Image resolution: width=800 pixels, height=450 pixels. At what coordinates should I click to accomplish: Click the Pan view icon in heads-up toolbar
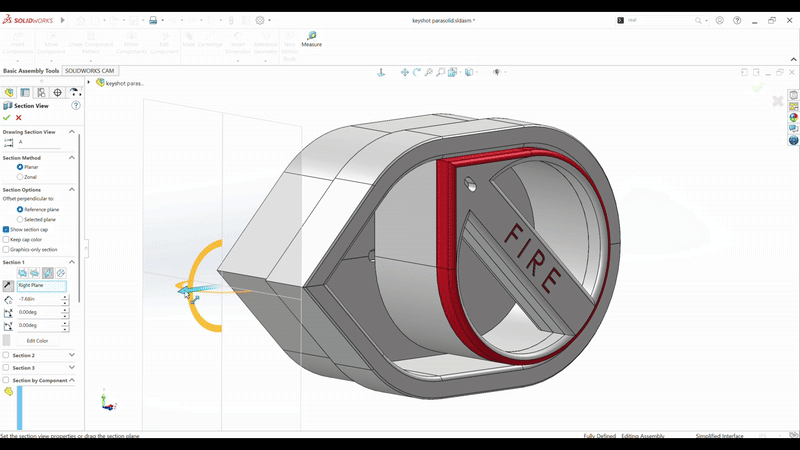click(x=405, y=72)
